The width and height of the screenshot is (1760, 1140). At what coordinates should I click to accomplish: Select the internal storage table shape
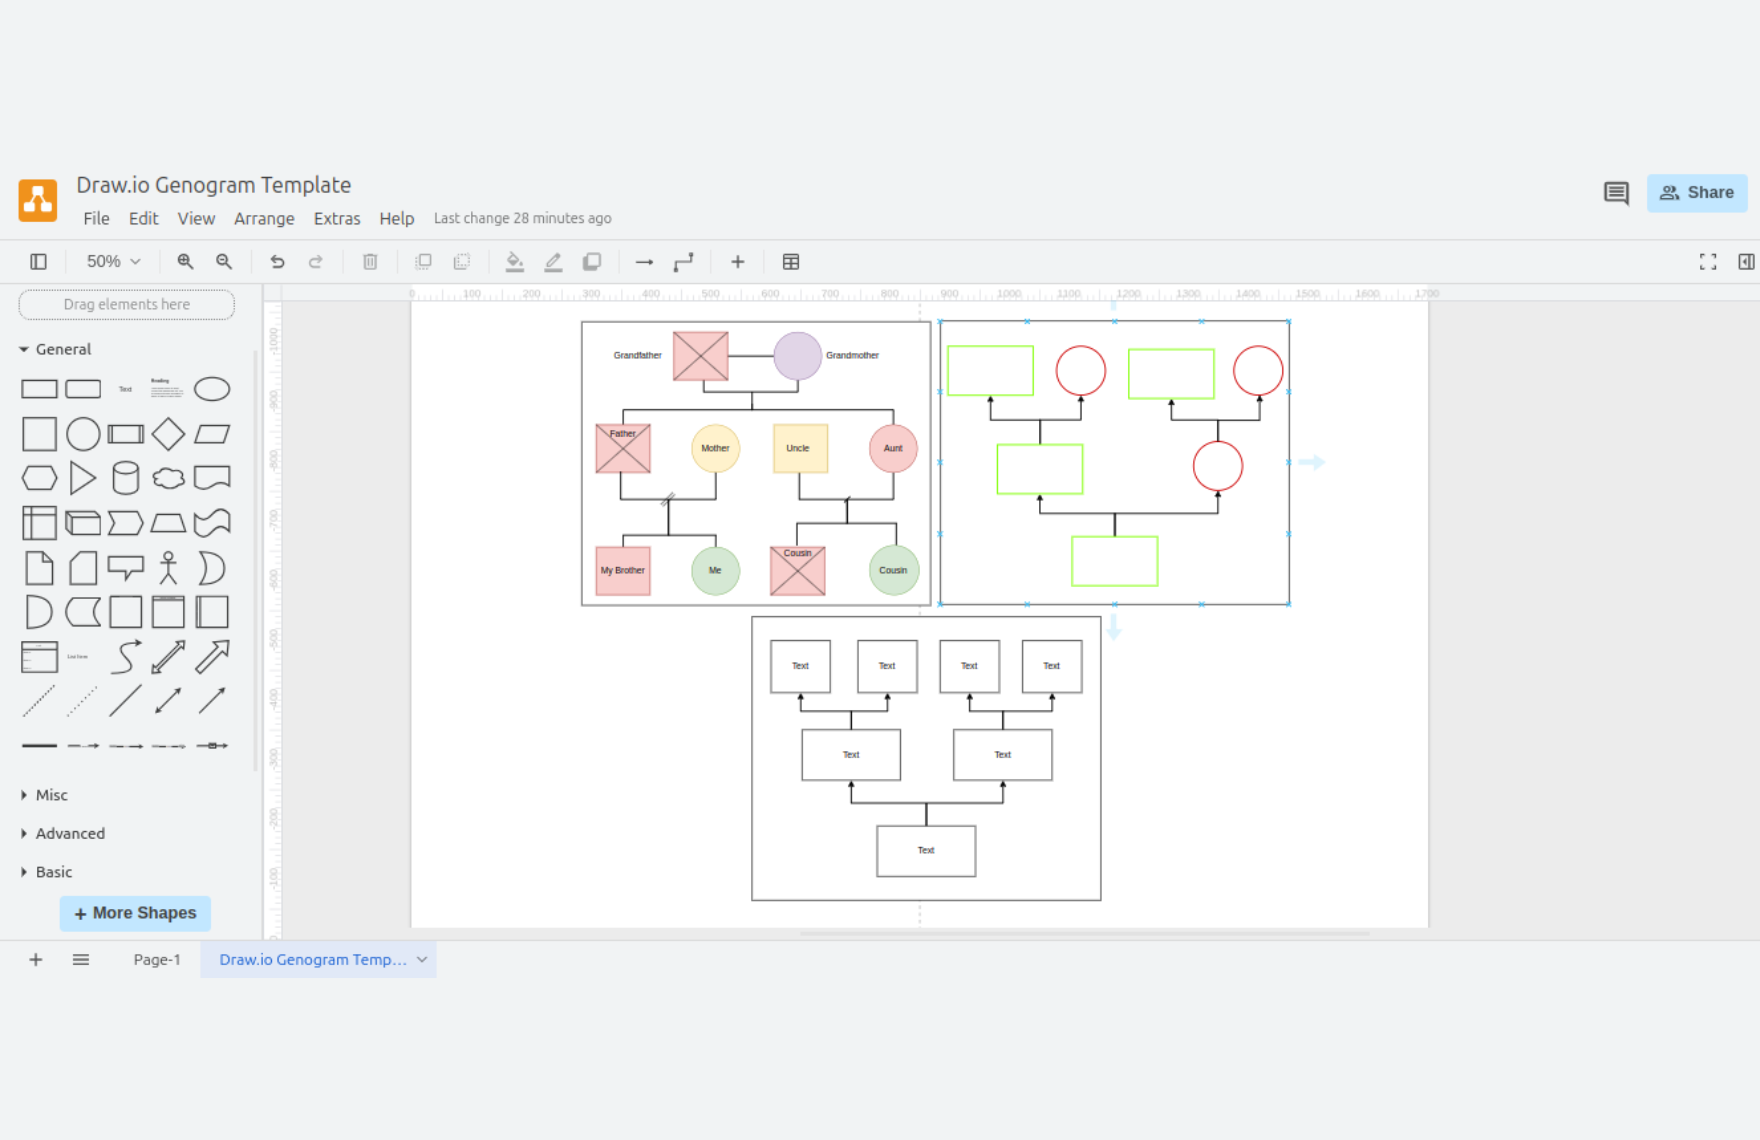pyautogui.click(x=39, y=523)
